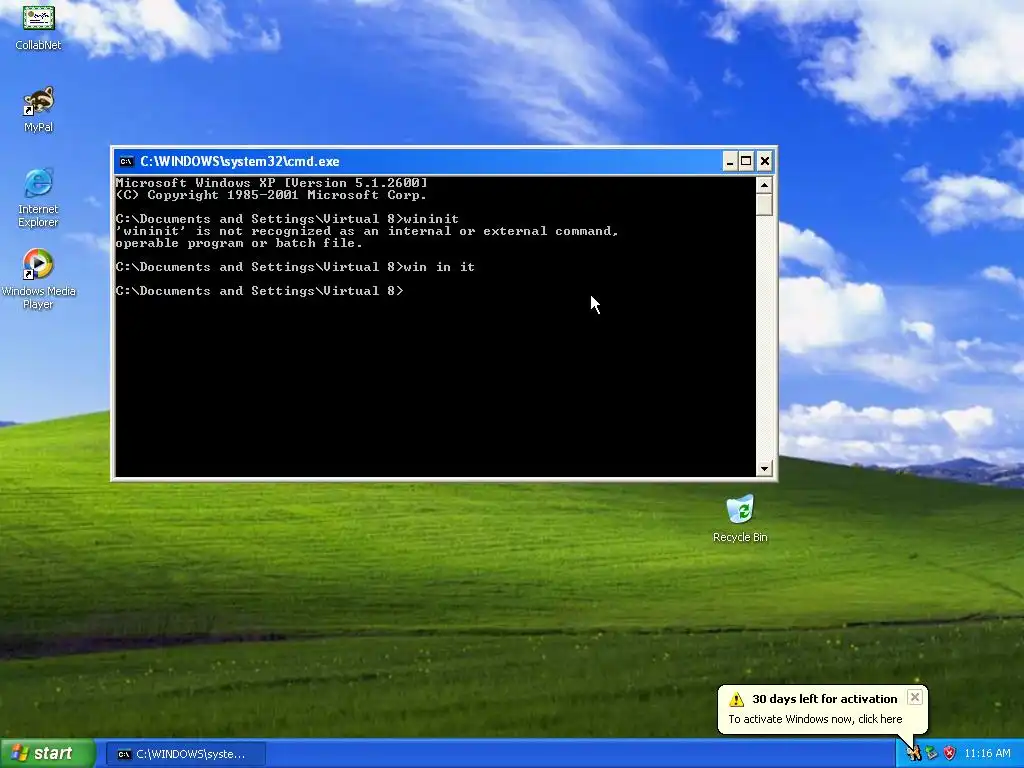The width and height of the screenshot is (1024, 768).
Task: Click 'Microsoft Windows XP [Version 5.1.2600]' line
Action: click(272, 183)
